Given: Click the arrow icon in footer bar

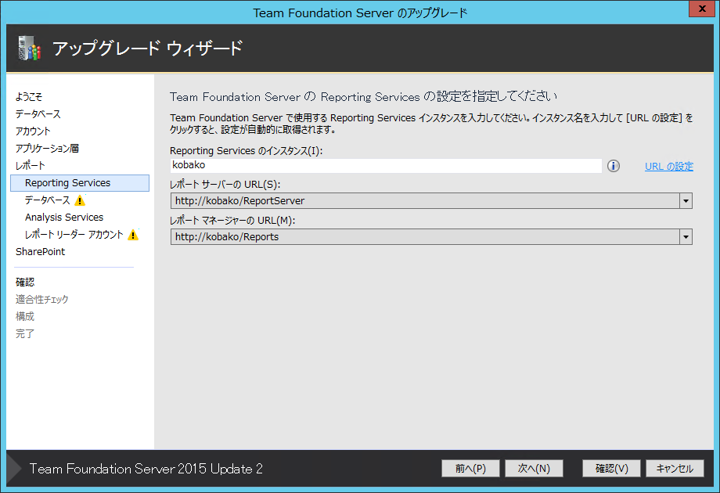Looking at the screenshot, I should (13, 468).
